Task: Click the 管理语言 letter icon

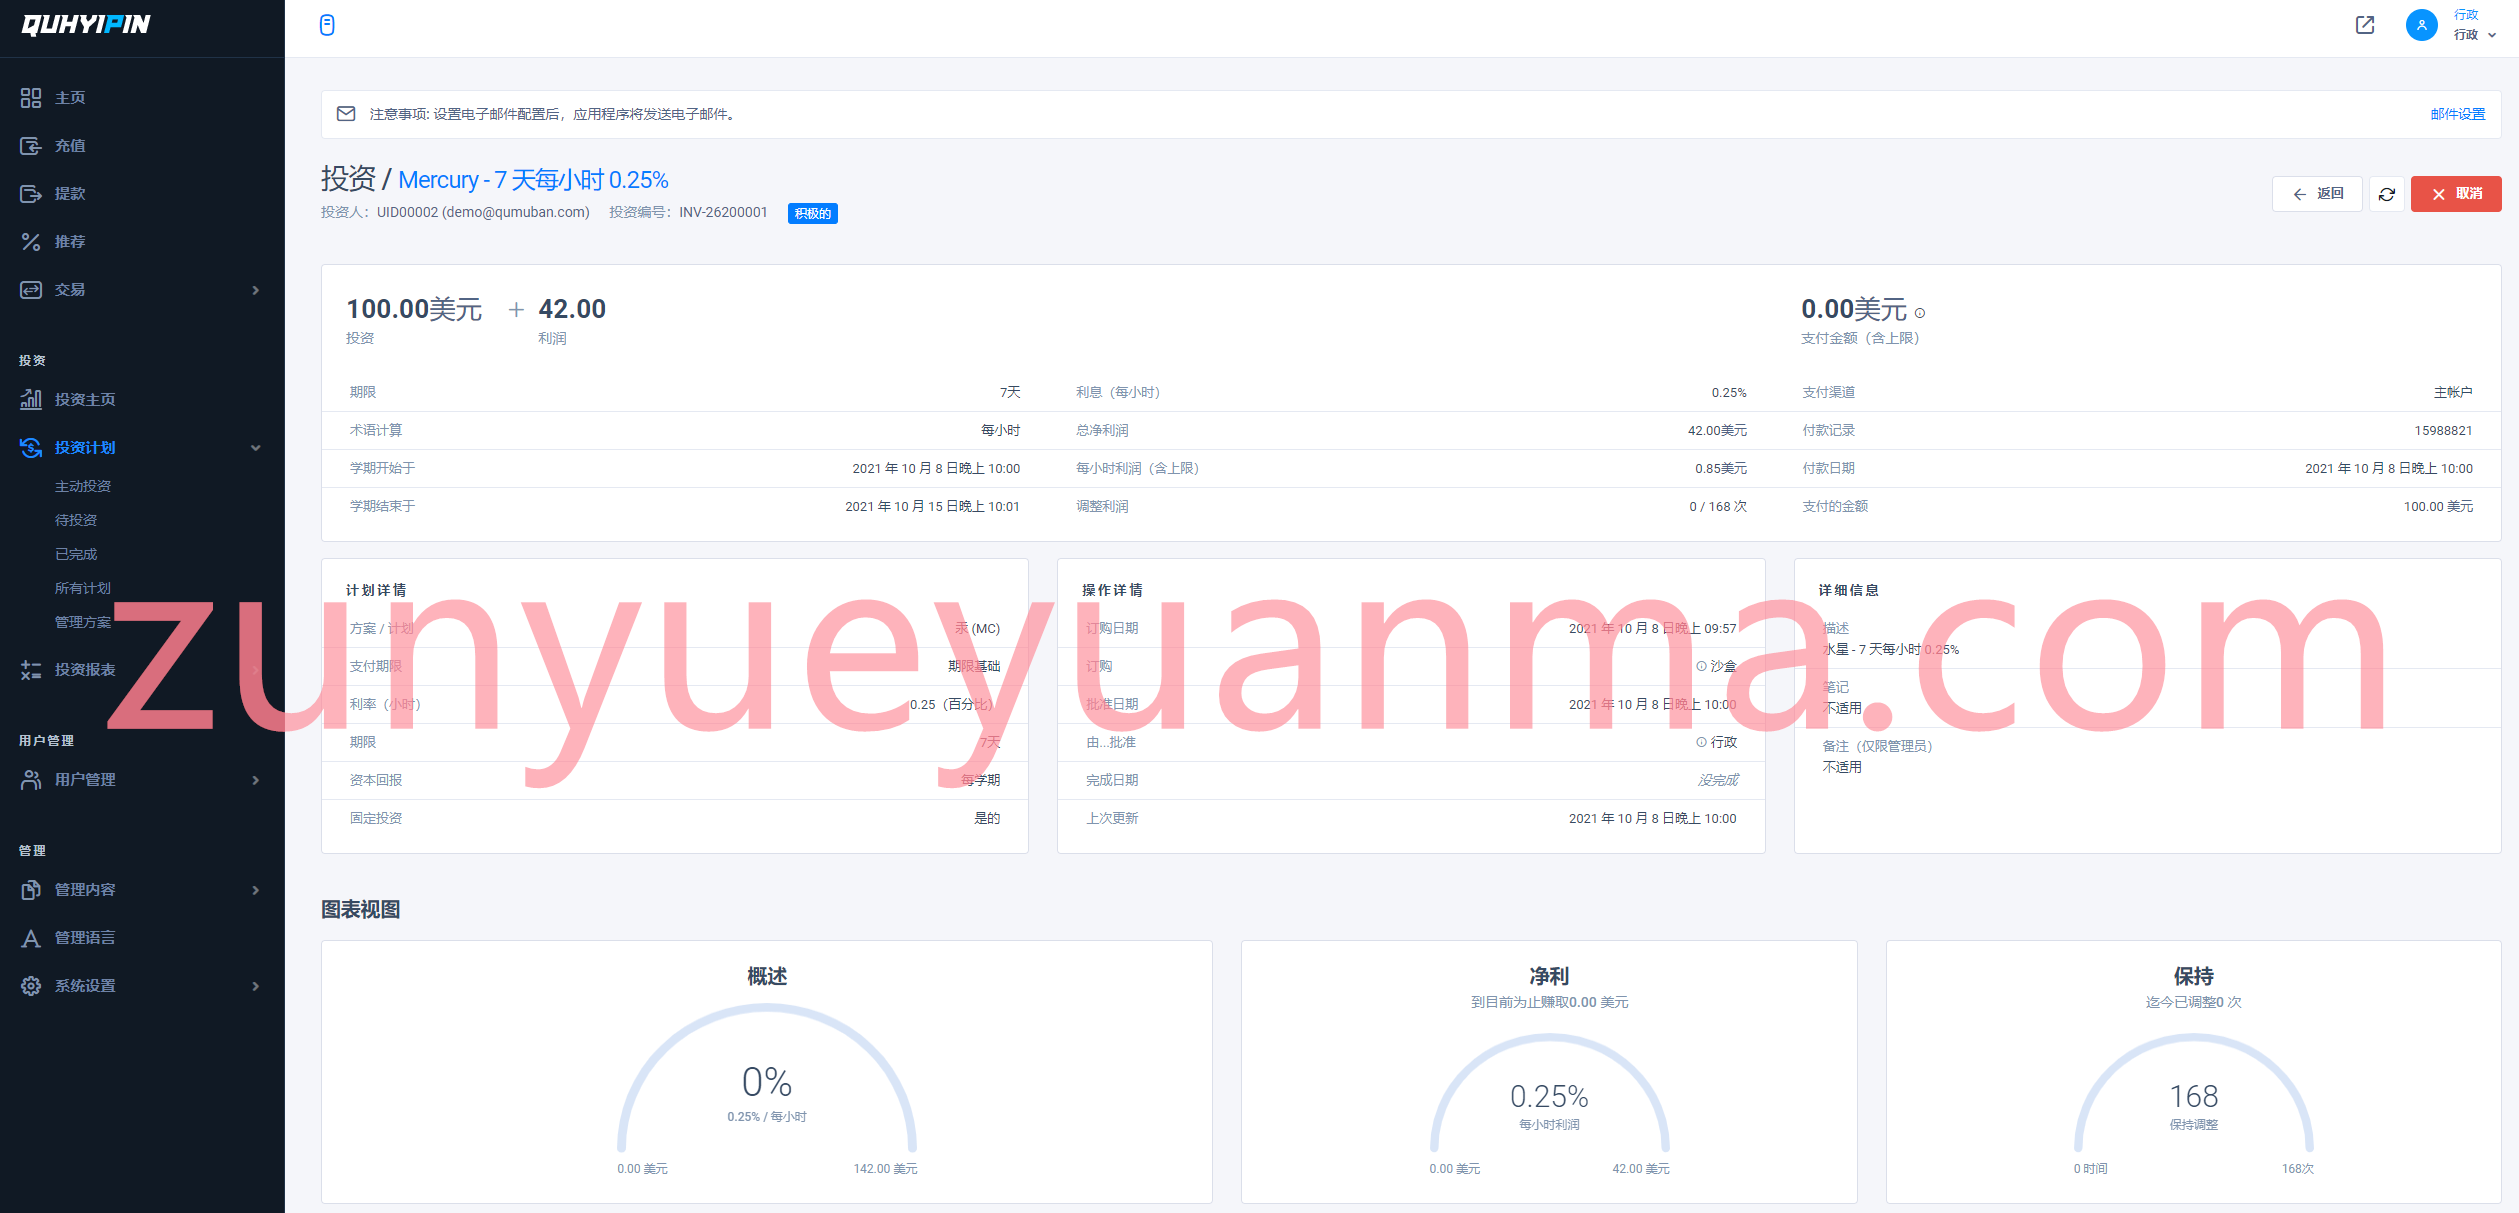Action: (31, 937)
